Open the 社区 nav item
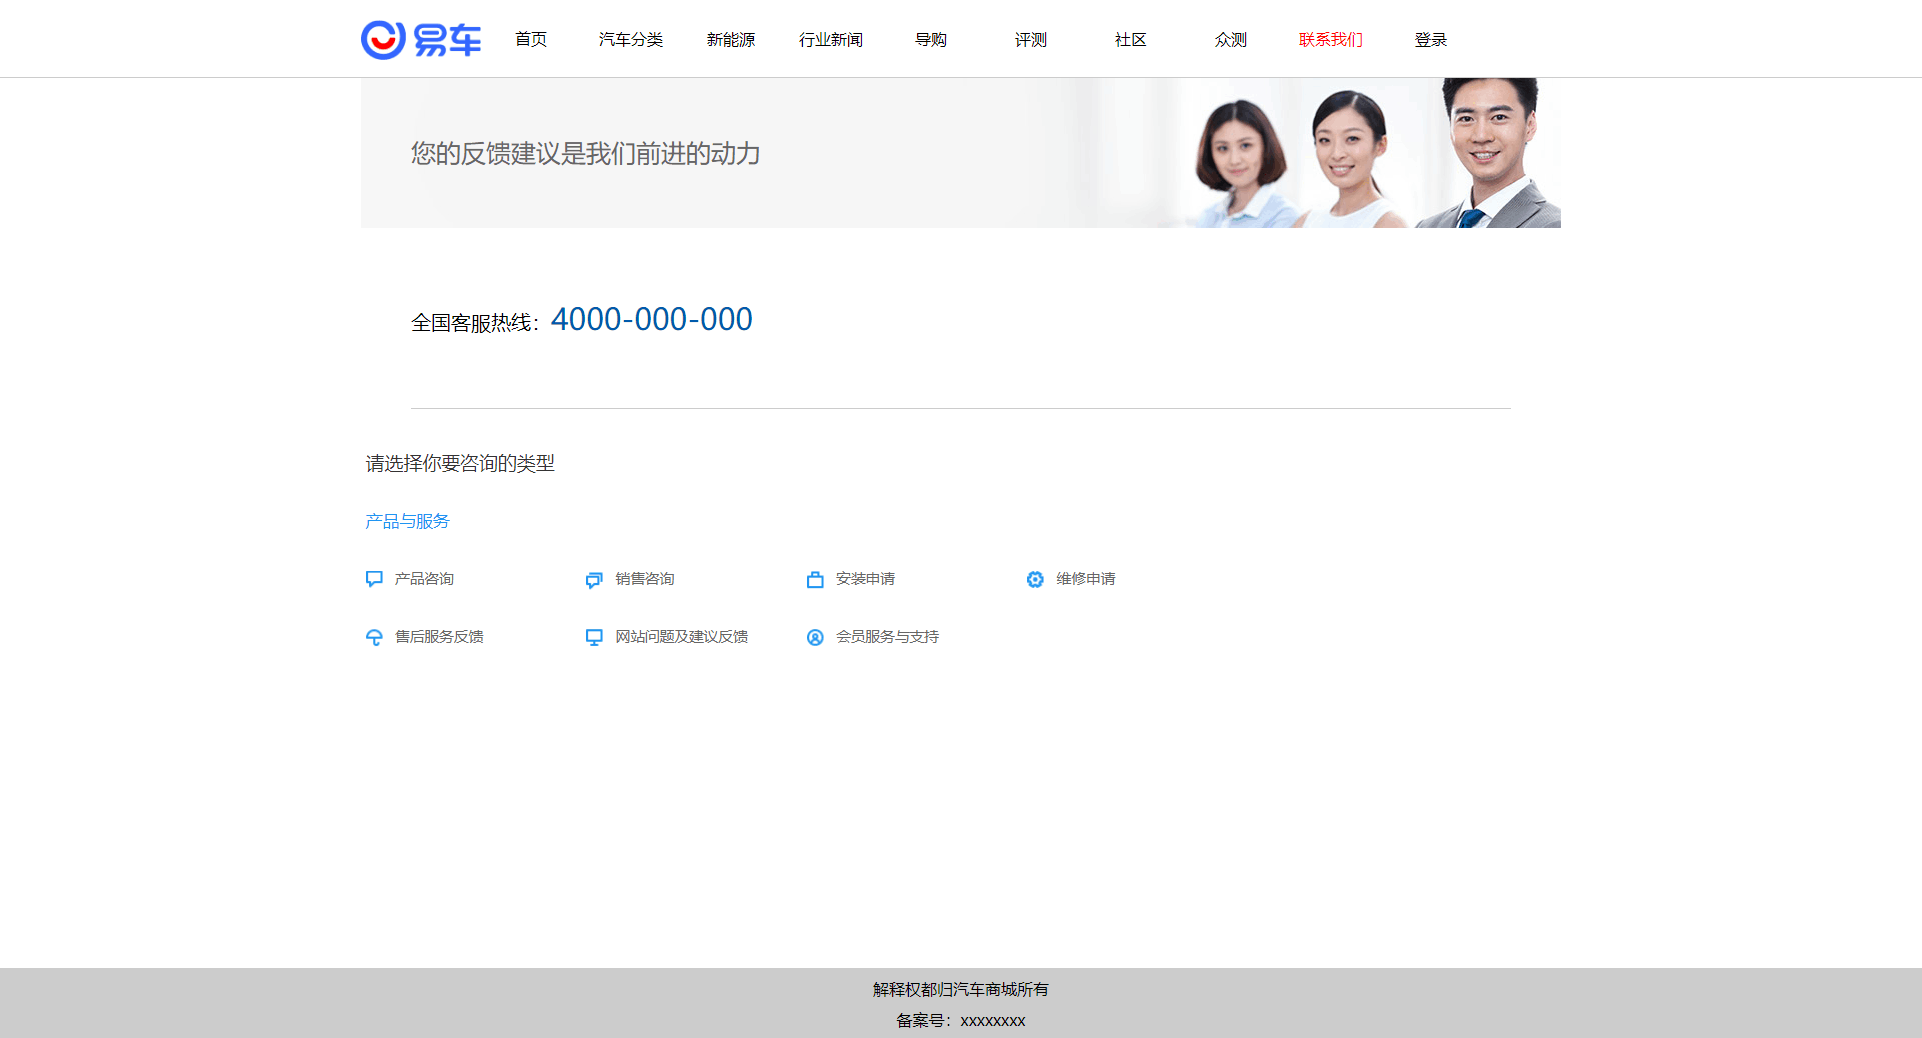This screenshot has height=1038, width=1922. [1131, 39]
